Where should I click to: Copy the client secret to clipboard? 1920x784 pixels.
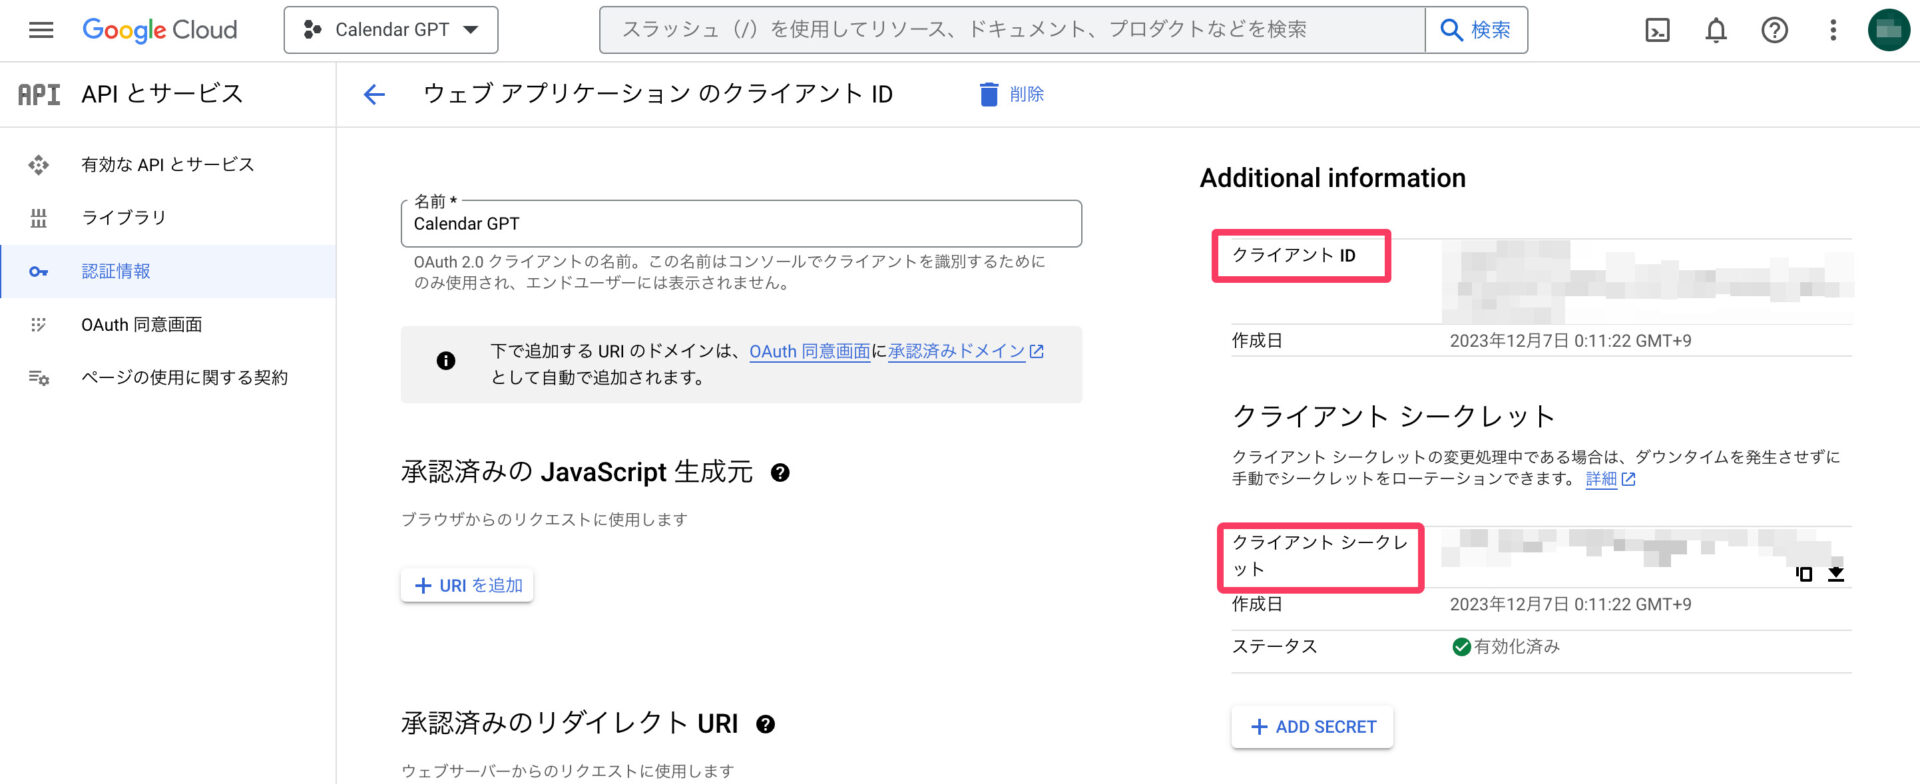pyautogui.click(x=1804, y=574)
